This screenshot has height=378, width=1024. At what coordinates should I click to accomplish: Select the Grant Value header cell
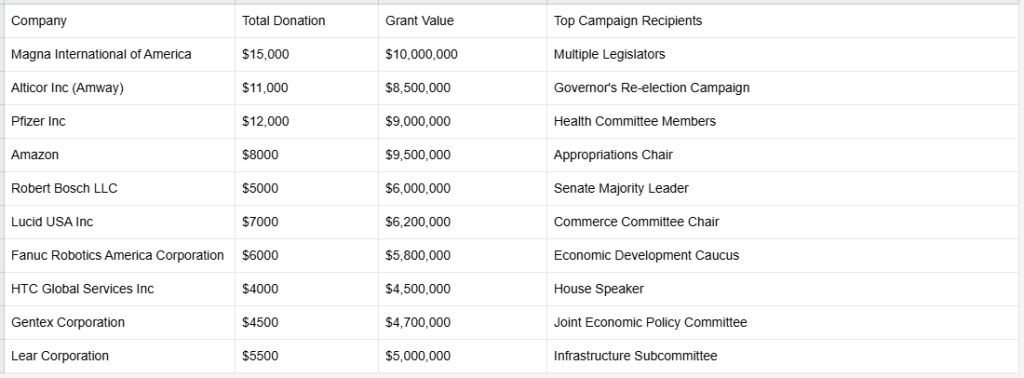[x=462, y=21]
